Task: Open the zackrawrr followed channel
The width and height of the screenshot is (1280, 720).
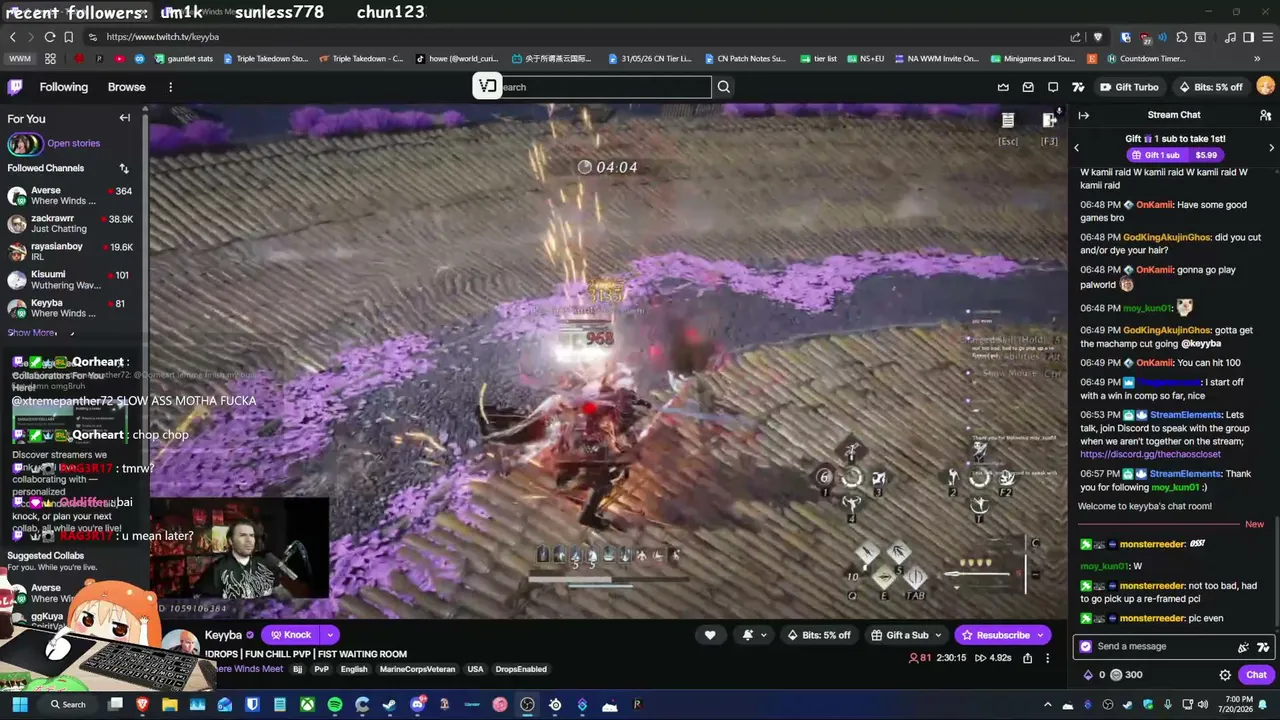Action: pos(70,224)
